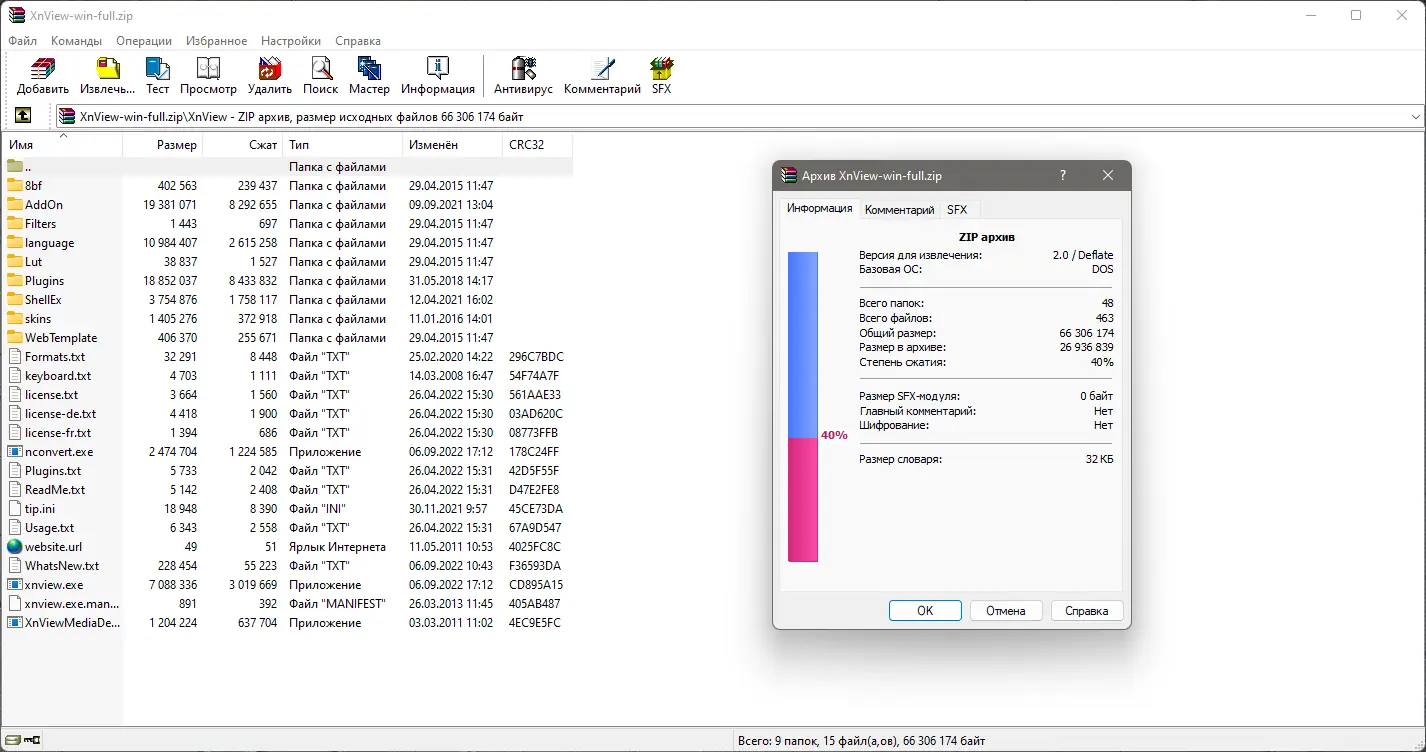Click the Удалить (Delete) toolbar icon

coord(269,68)
